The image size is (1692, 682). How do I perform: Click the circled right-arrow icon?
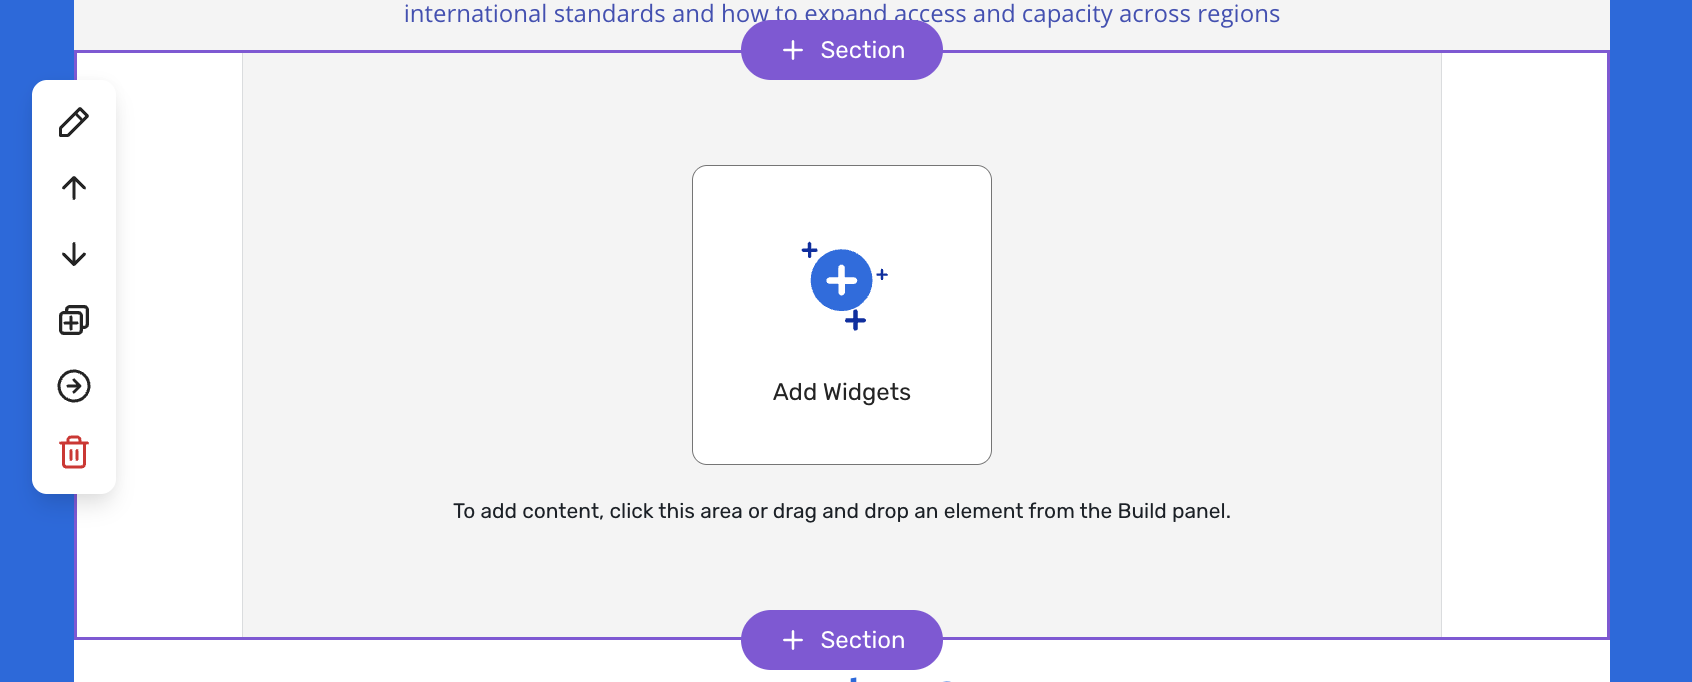(74, 386)
